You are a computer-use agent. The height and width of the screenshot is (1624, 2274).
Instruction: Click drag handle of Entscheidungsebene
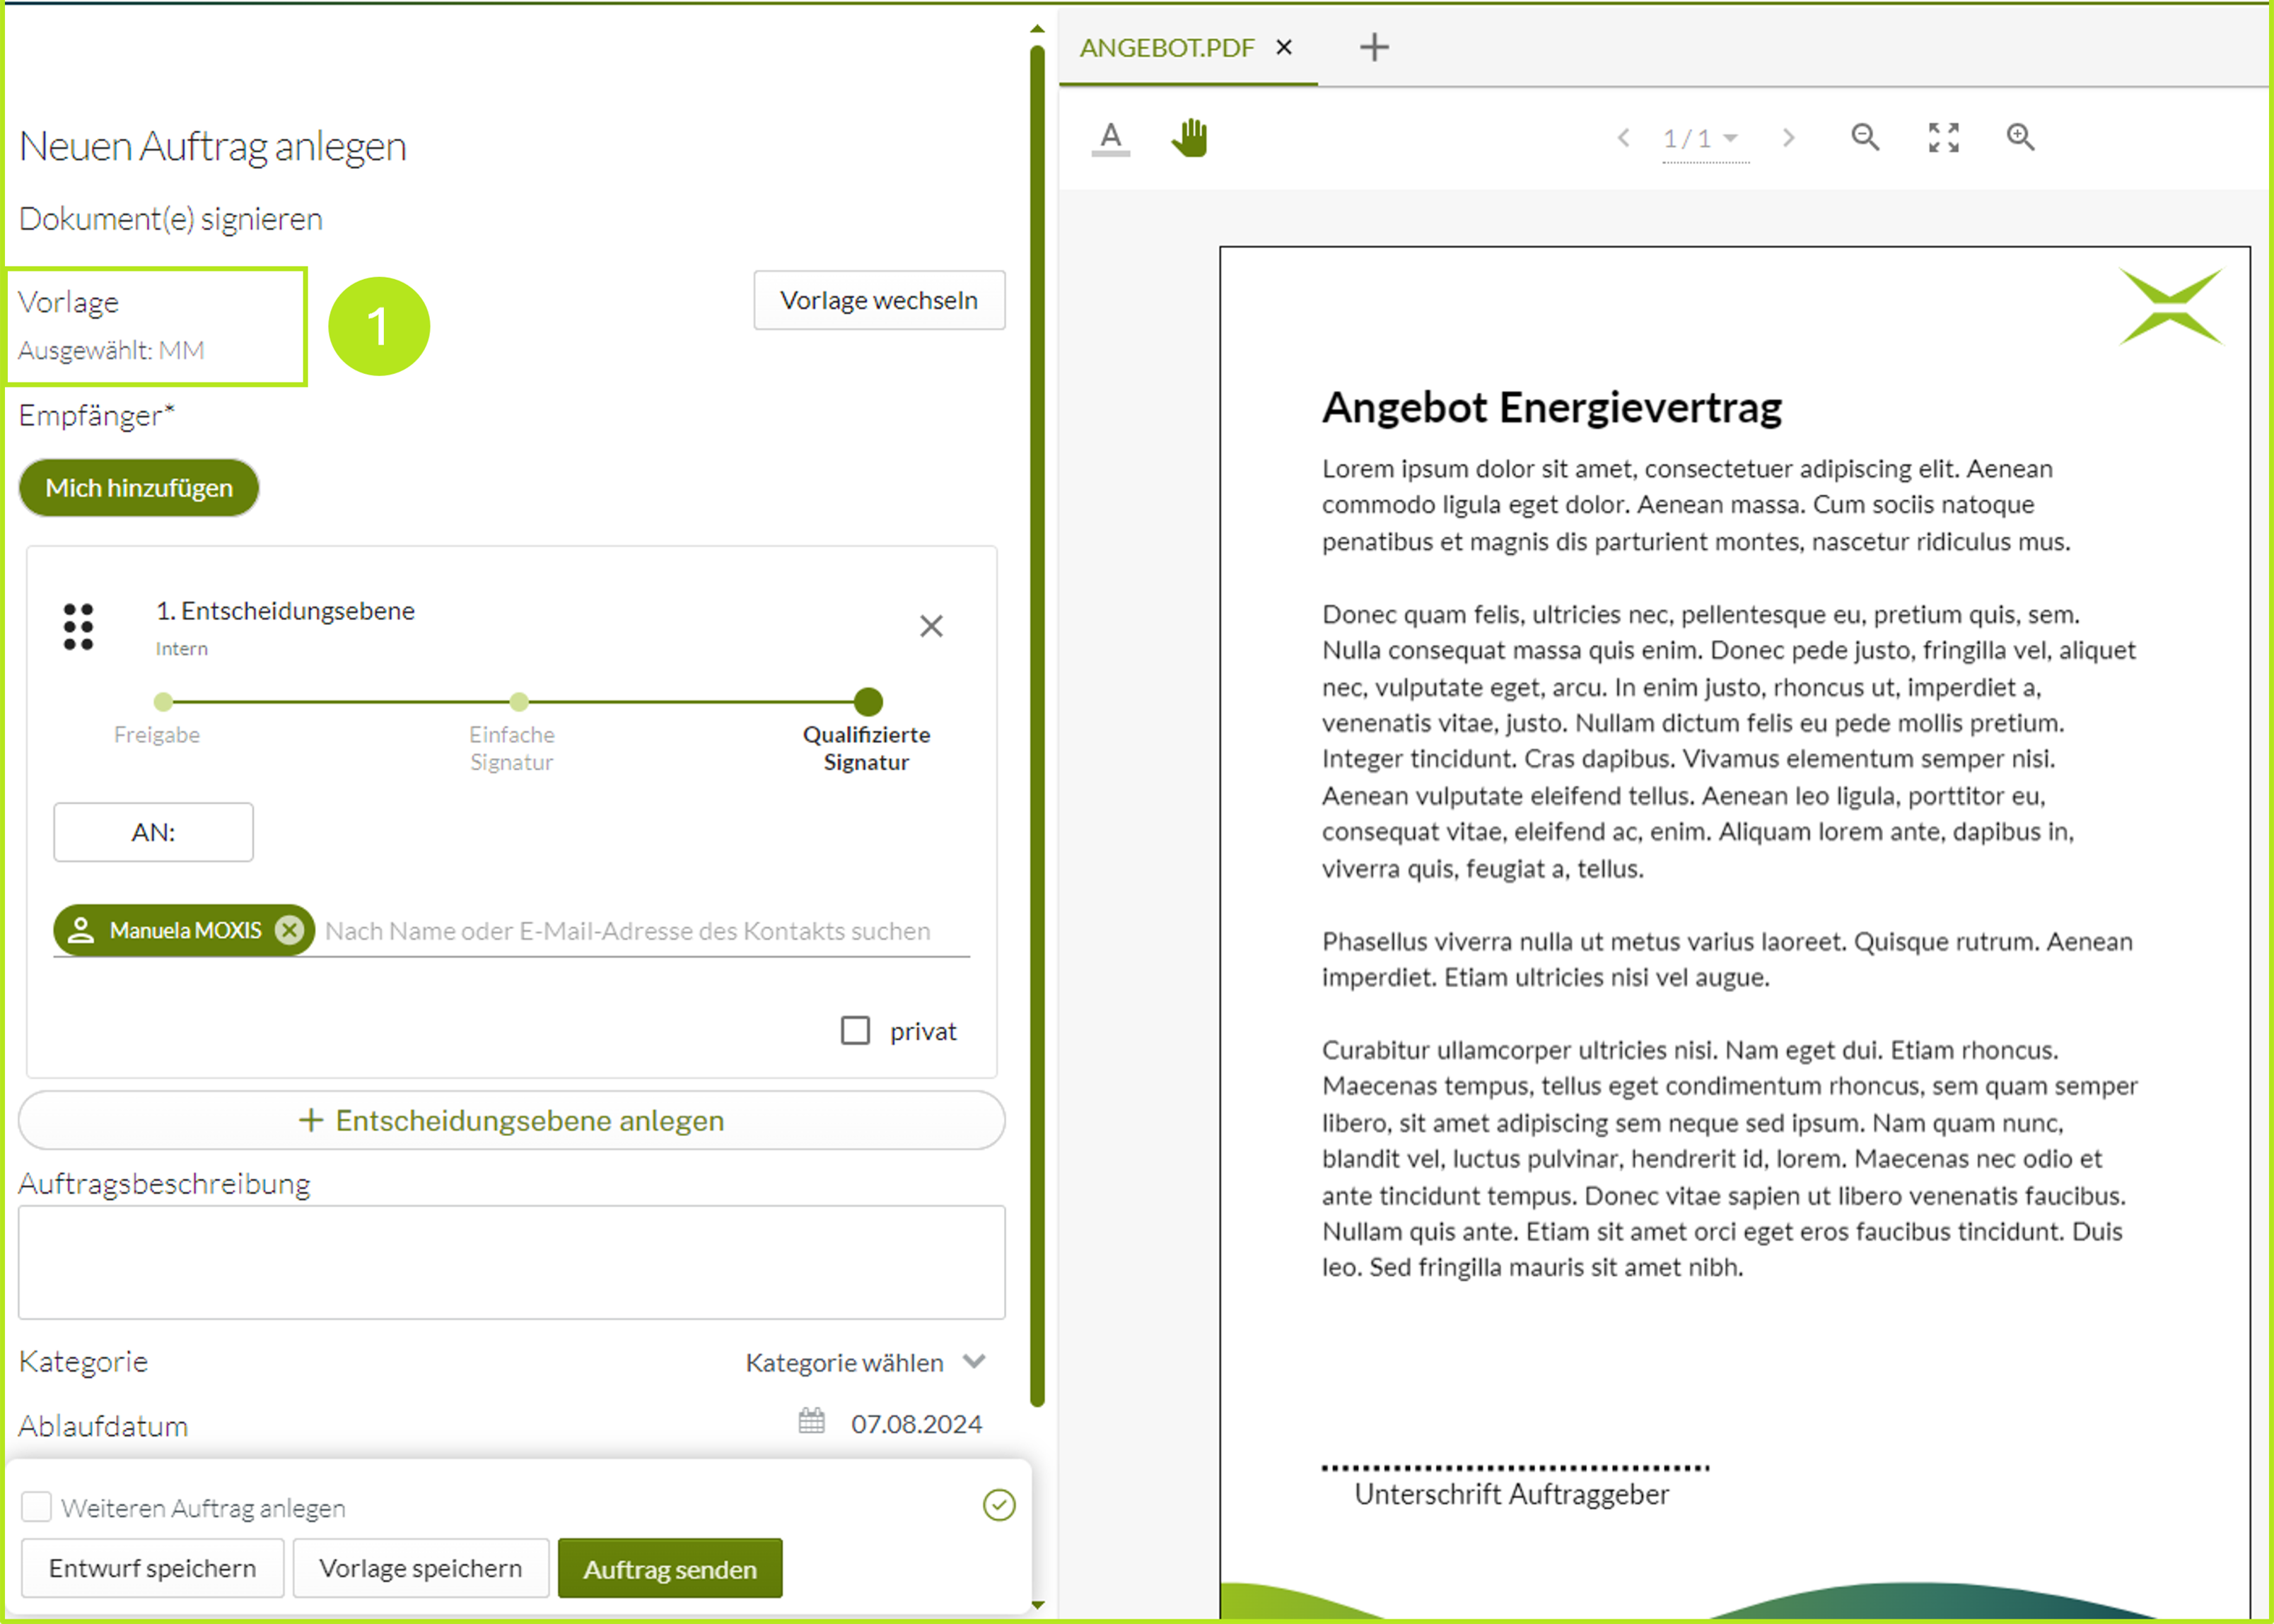pyautogui.click(x=78, y=627)
